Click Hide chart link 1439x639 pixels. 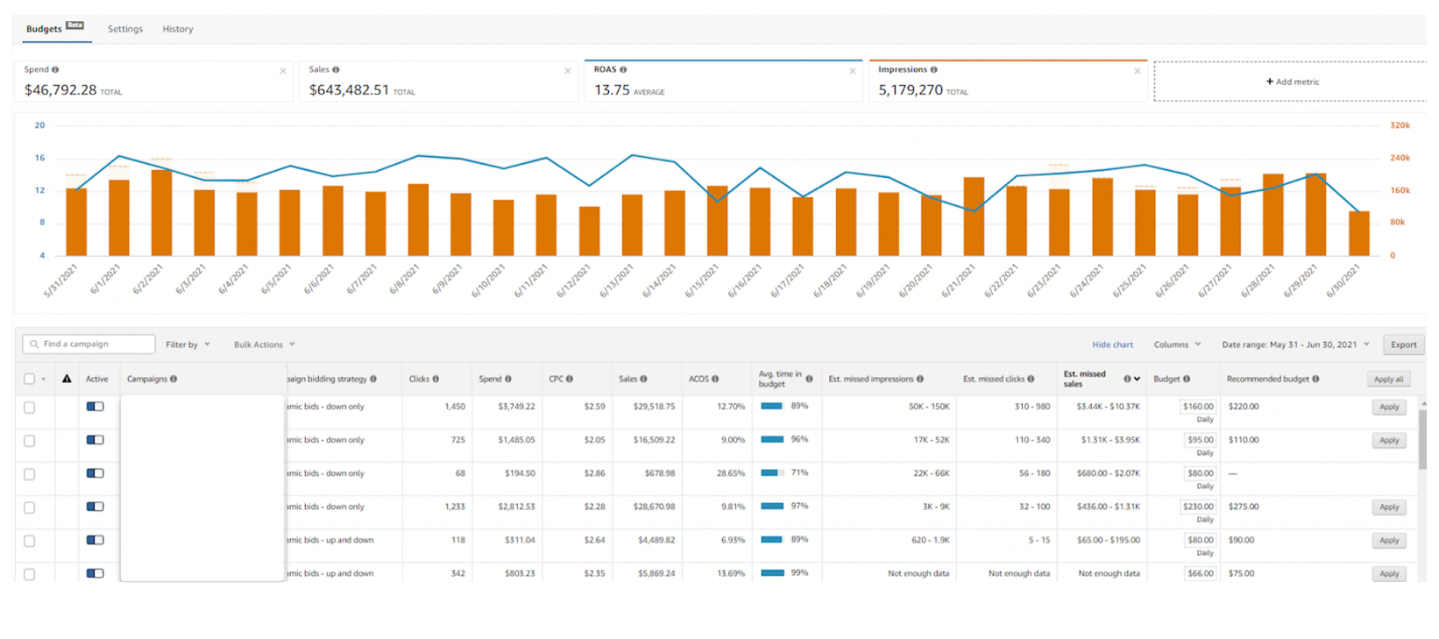[1112, 344]
